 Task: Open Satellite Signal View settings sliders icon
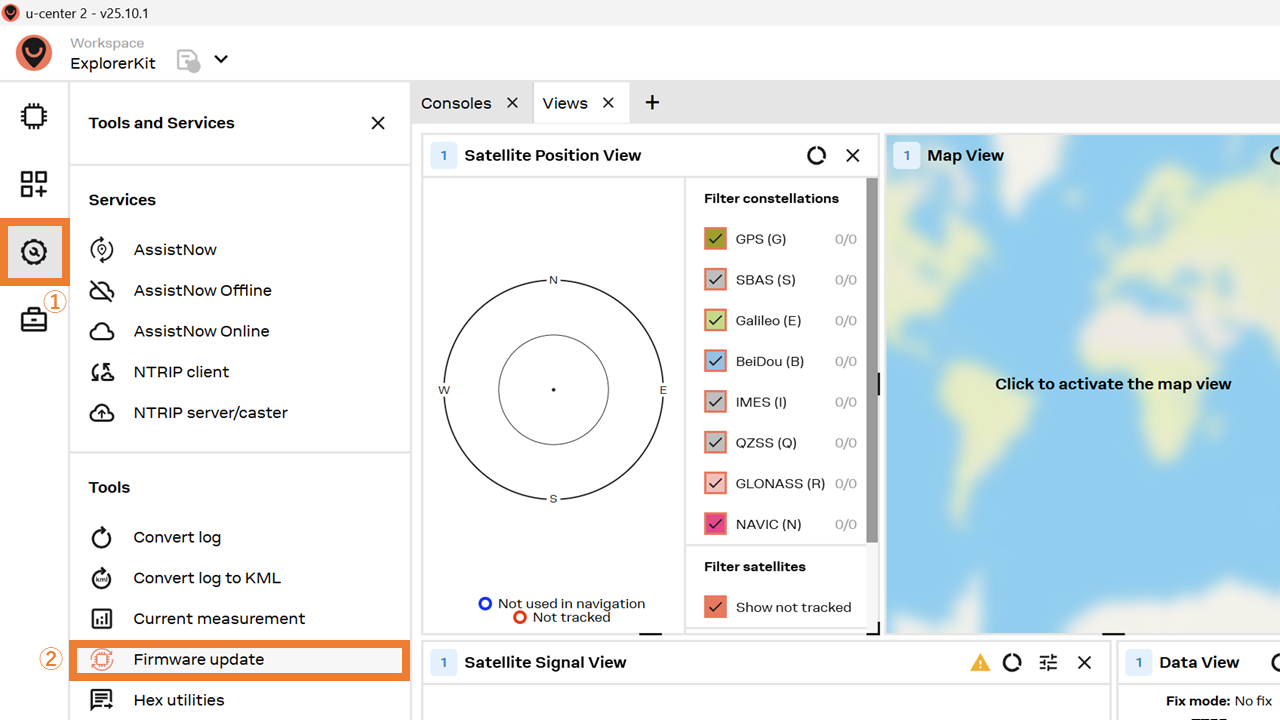[x=1048, y=663]
